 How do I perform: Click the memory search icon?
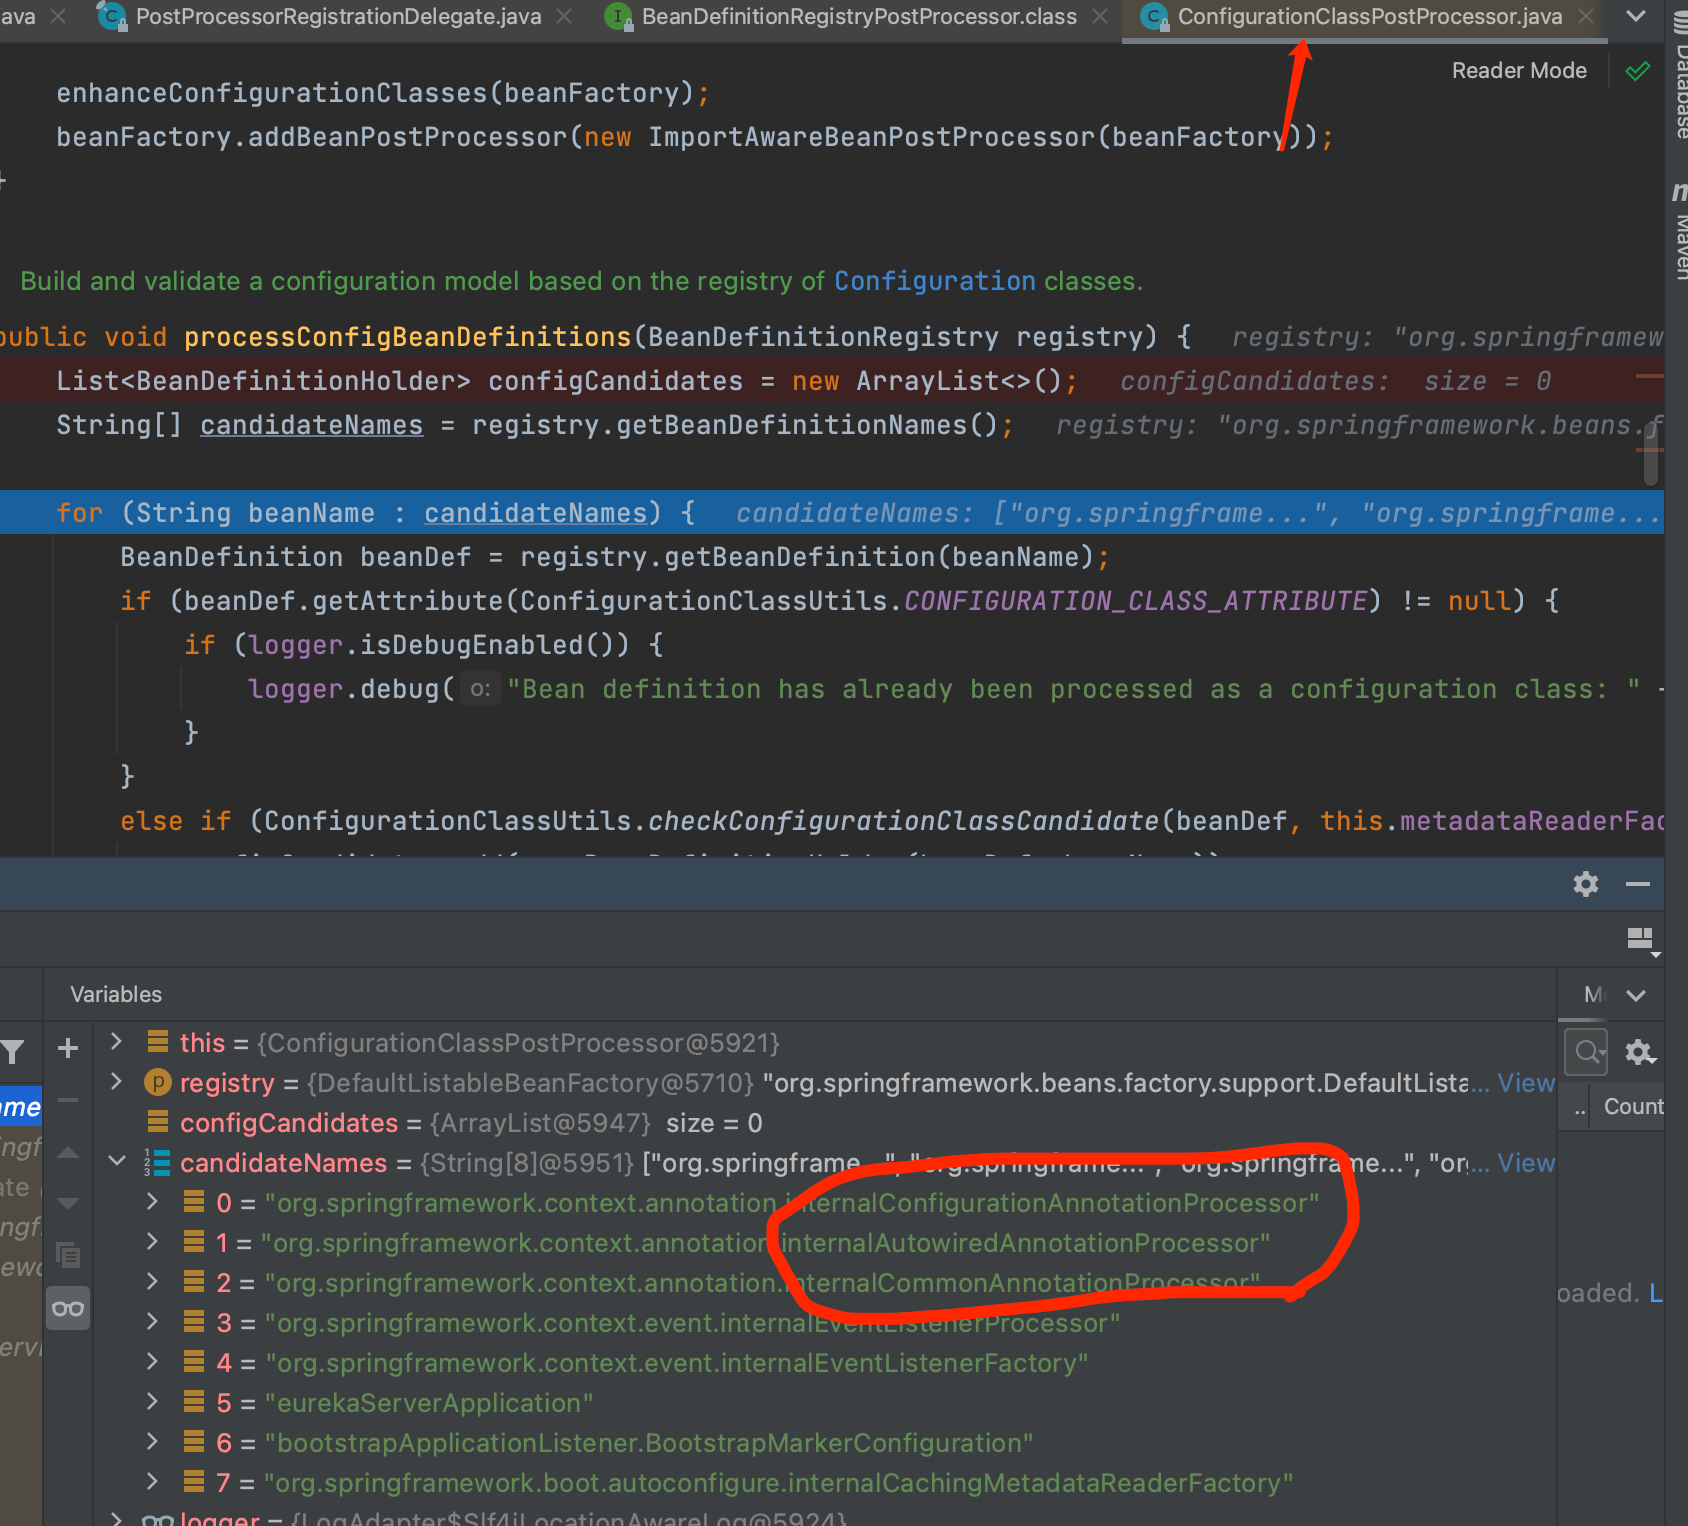pos(1587,1052)
